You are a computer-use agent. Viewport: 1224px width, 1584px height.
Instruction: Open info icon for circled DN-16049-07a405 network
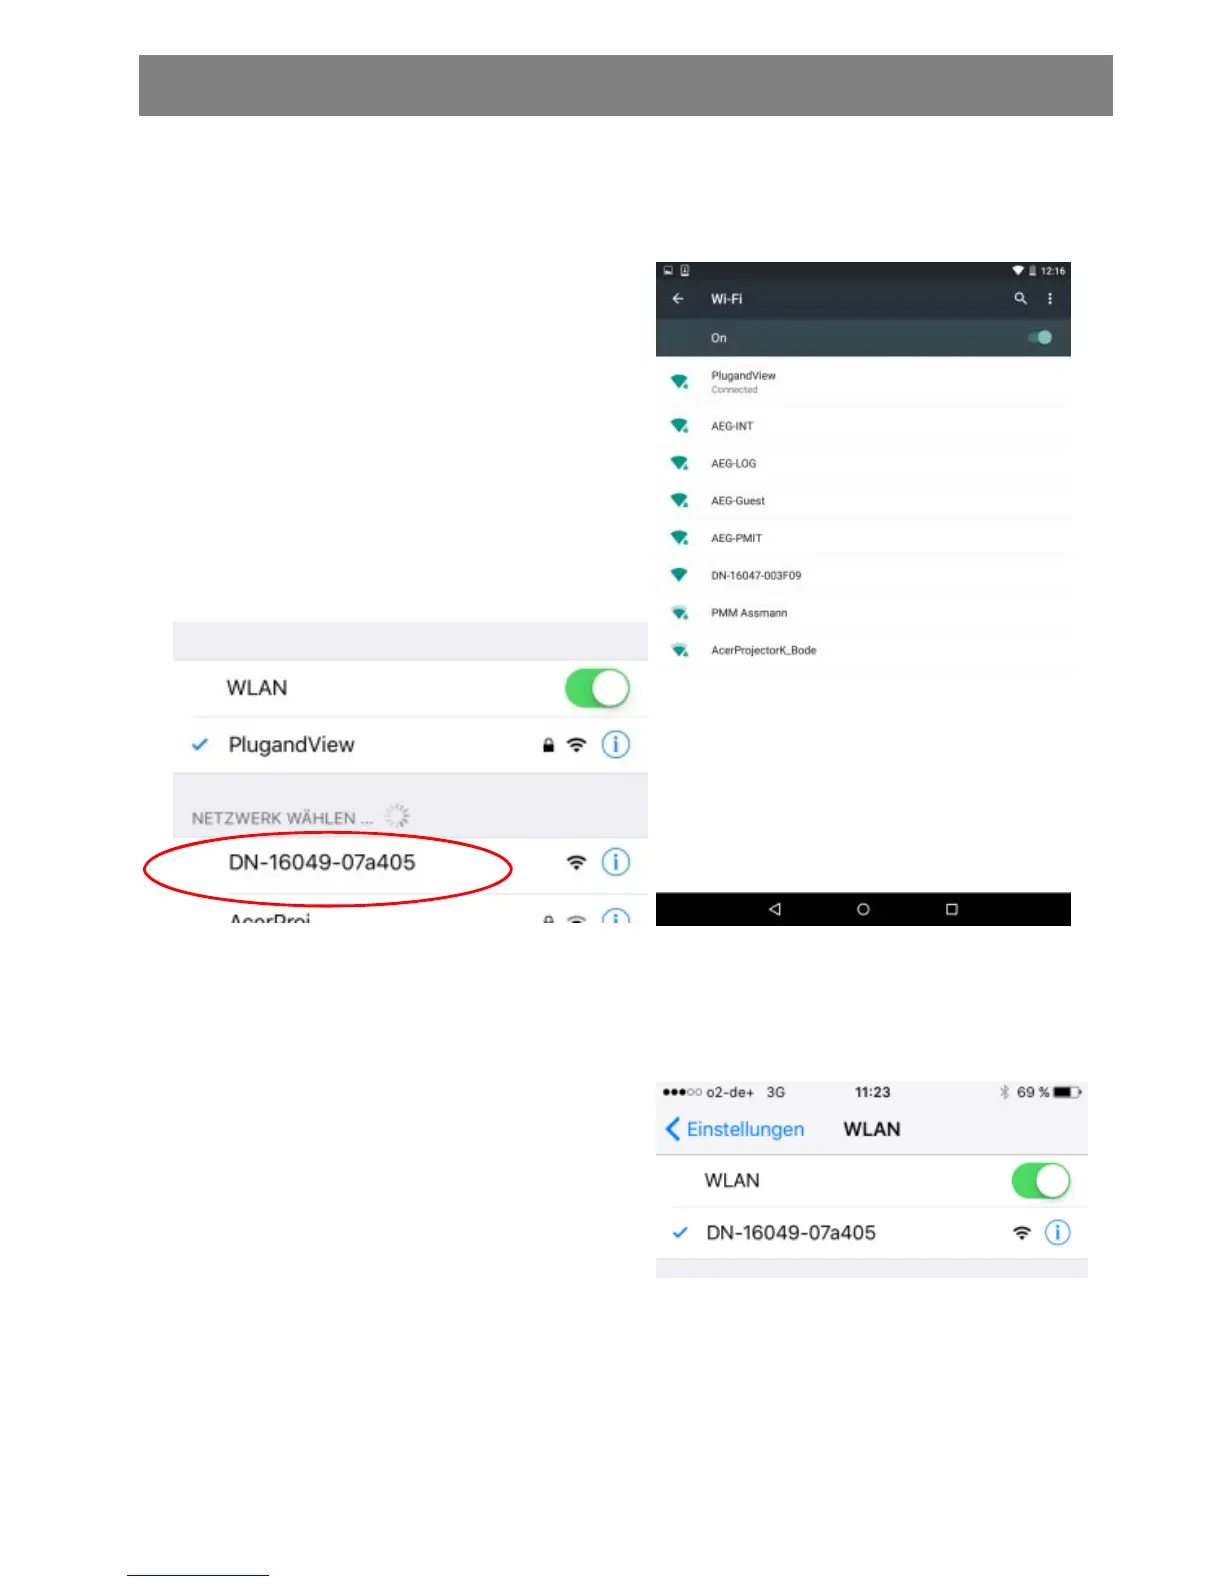click(x=616, y=862)
